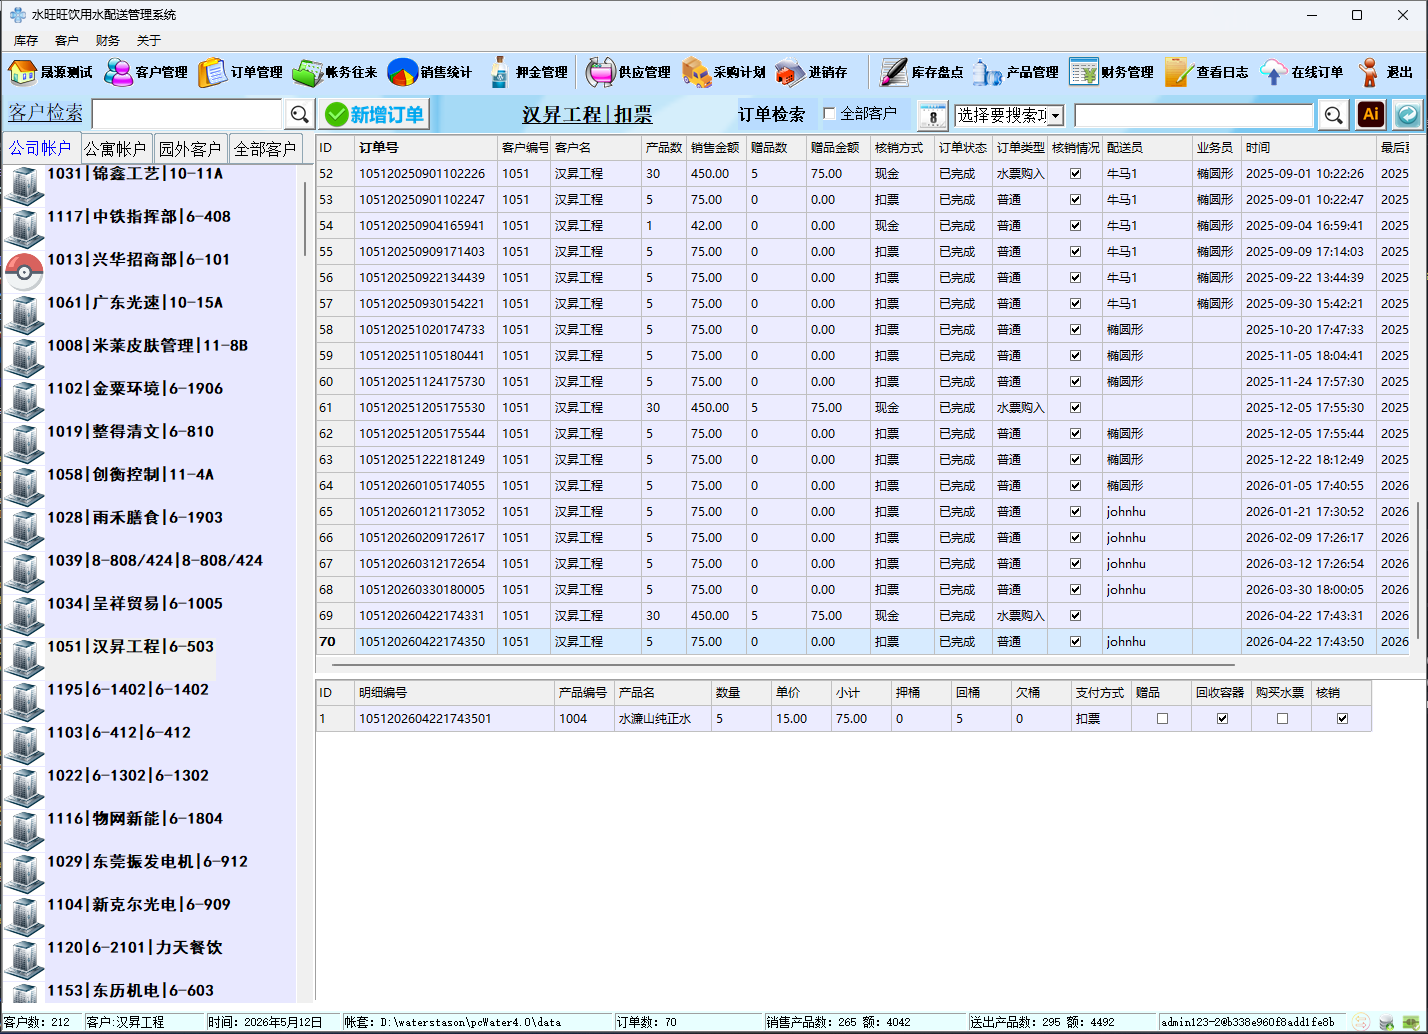1428x1034 pixels.
Task: Click the 退出 exit icon
Action: coord(1386,72)
